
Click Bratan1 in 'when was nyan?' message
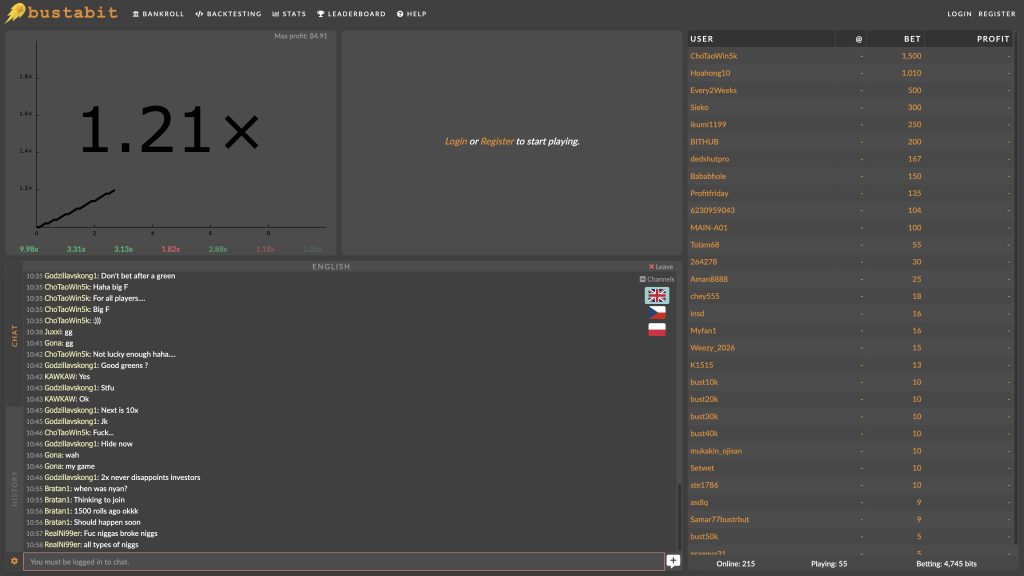[57, 488]
